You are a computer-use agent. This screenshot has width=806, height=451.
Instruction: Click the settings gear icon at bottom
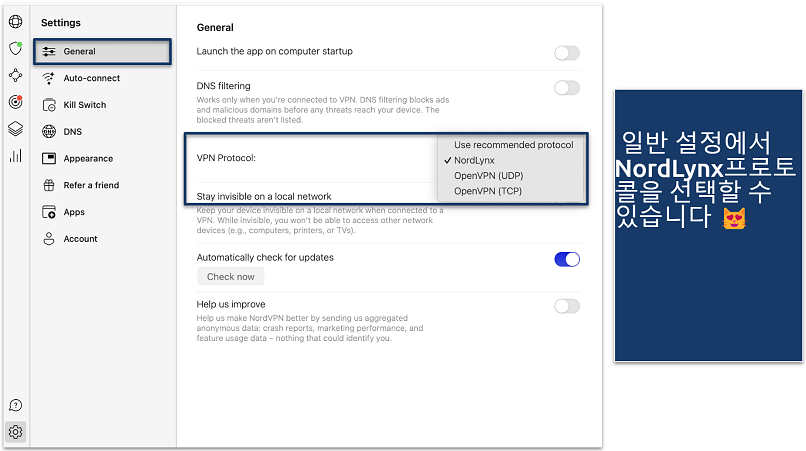(15, 432)
